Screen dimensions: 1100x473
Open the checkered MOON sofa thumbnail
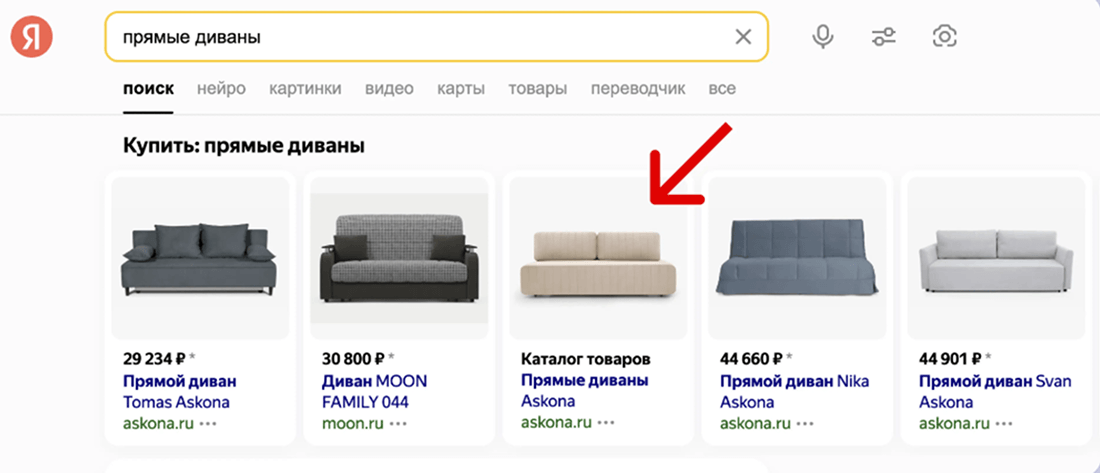(x=399, y=260)
